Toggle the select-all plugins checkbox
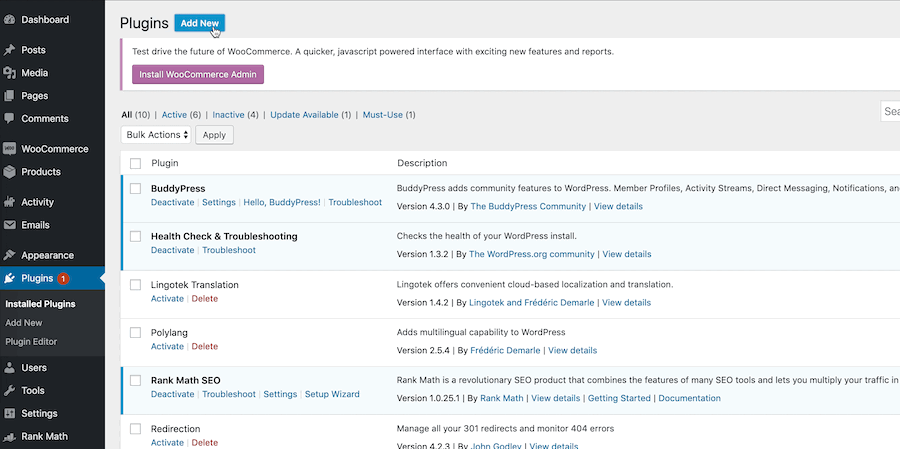This screenshot has width=900, height=449. tap(136, 163)
